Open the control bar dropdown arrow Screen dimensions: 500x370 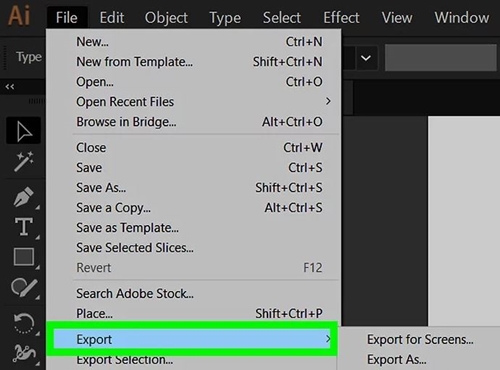pos(366,58)
